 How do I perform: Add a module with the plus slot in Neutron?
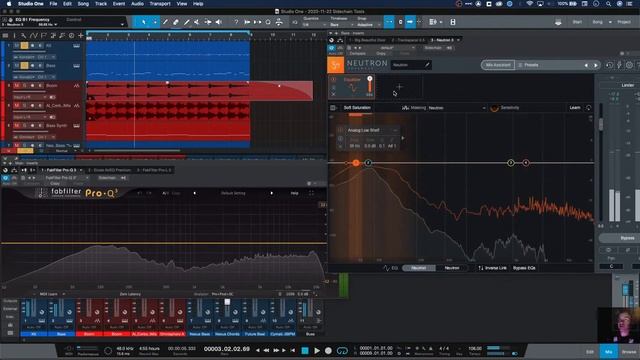(399, 87)
